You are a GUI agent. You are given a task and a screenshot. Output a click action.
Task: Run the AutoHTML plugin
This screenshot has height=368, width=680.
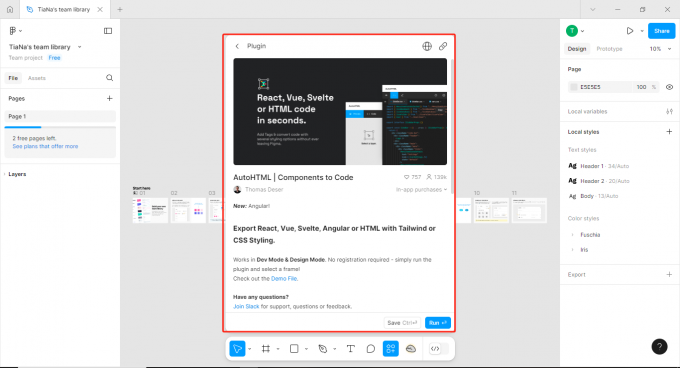[x=438, y=323]
